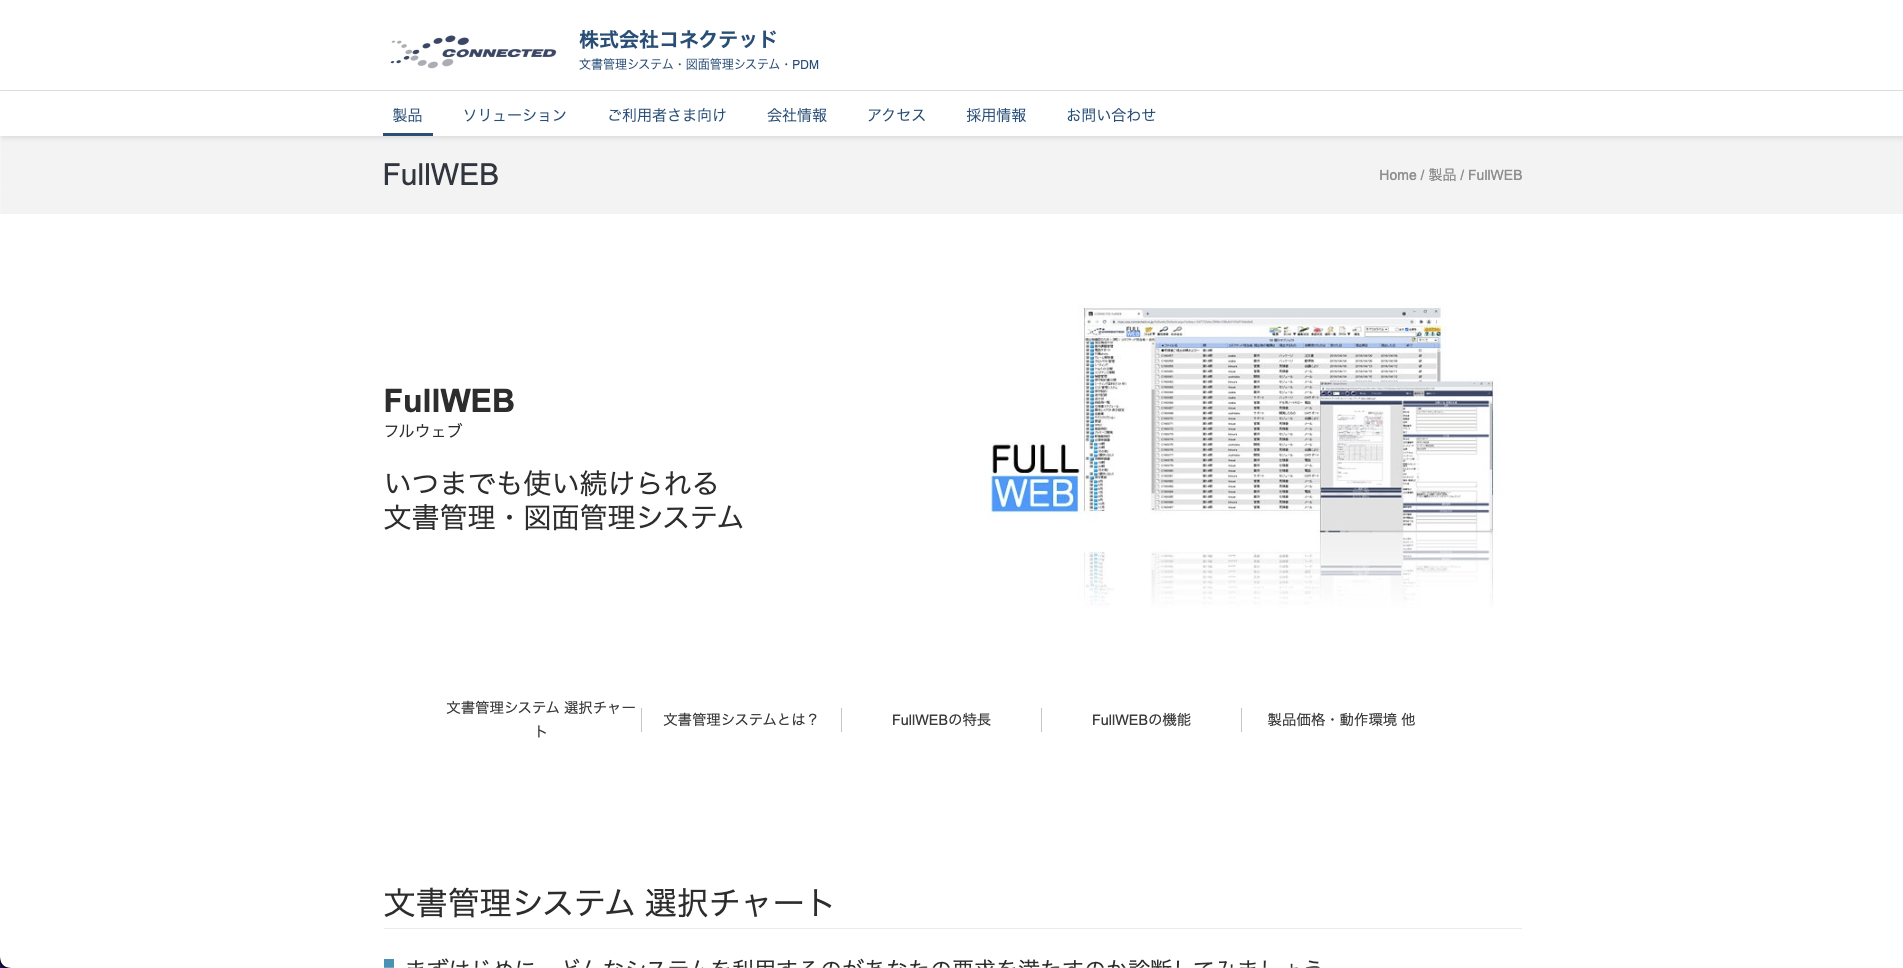This screenshot has width=1903, height=968.
Task: Jump to FullWEBの特長 section
Action: 941,720
